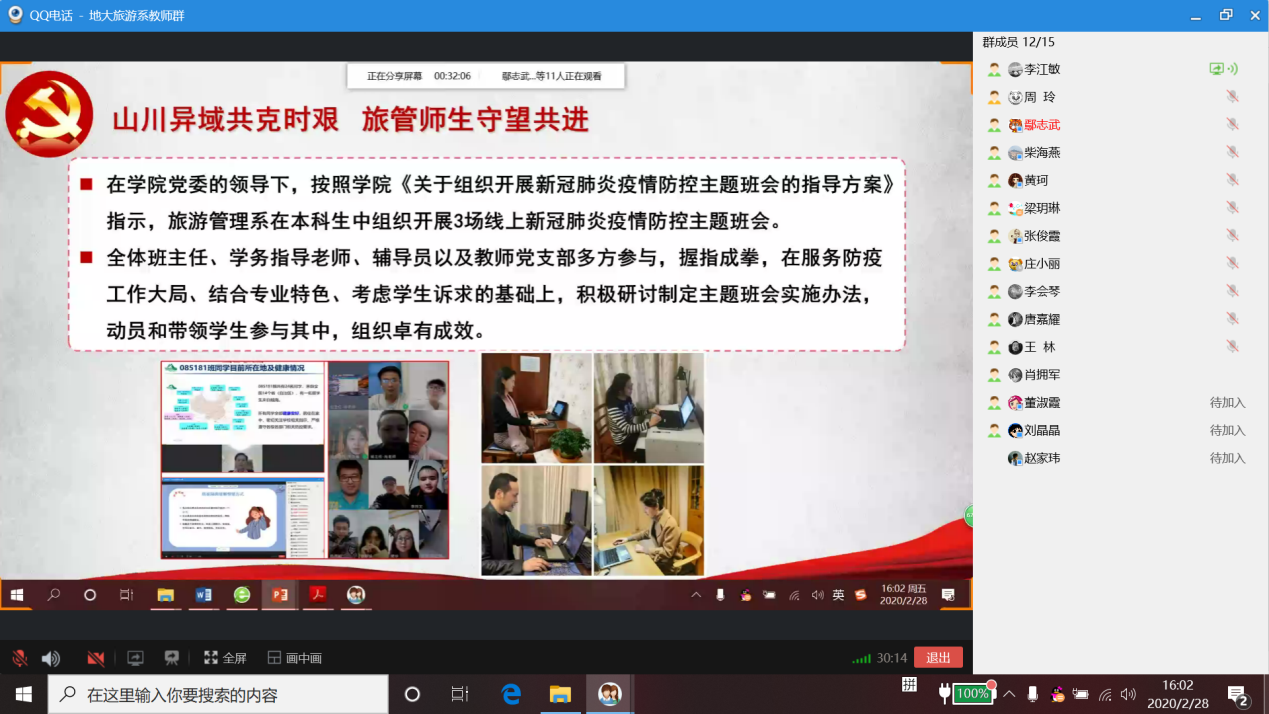Toggle the call speaker volume icon
Viewport: 1269px width, 714px height.
pyautogui.click(x=50, y=658)
